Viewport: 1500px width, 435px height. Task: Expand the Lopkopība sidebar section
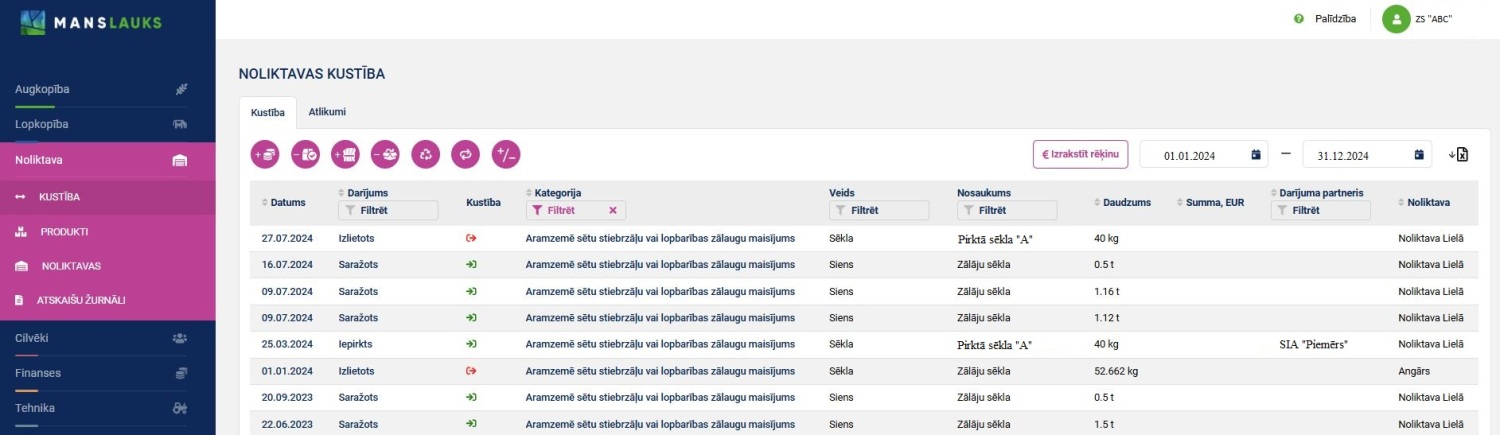point(42,124)
